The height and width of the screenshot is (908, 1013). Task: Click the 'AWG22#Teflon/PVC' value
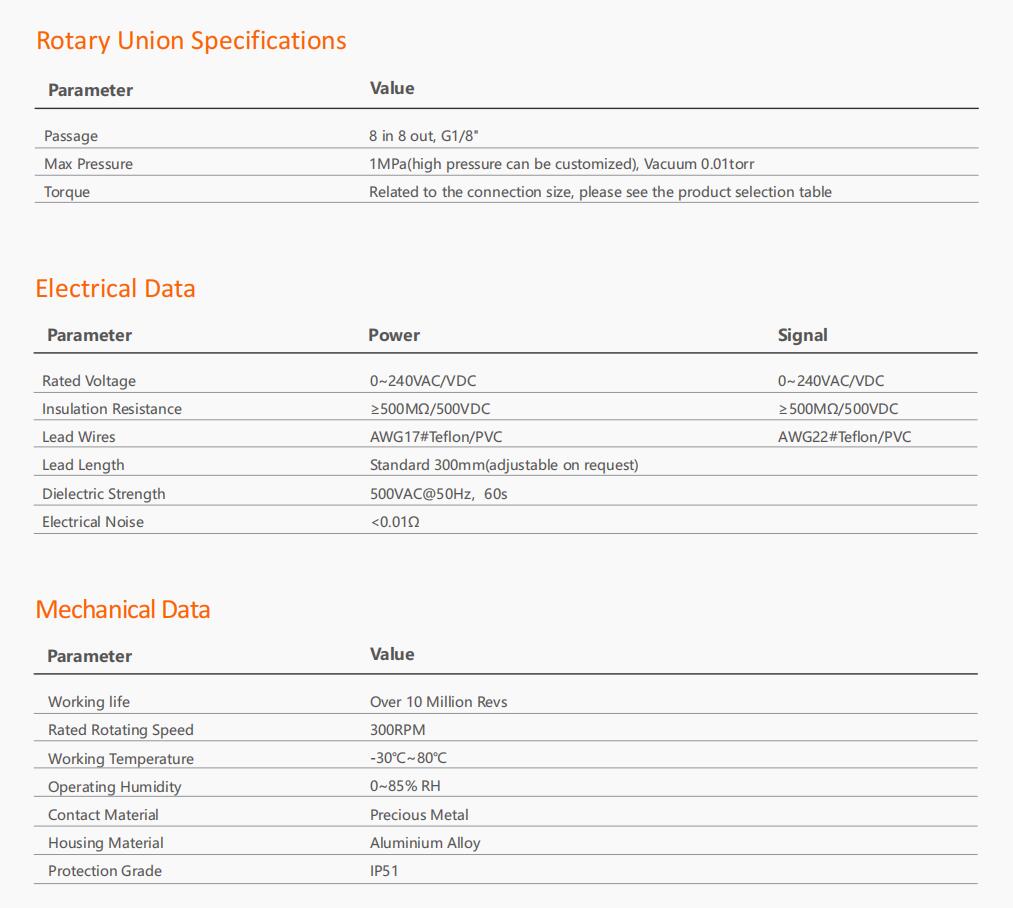coord(844,437)
